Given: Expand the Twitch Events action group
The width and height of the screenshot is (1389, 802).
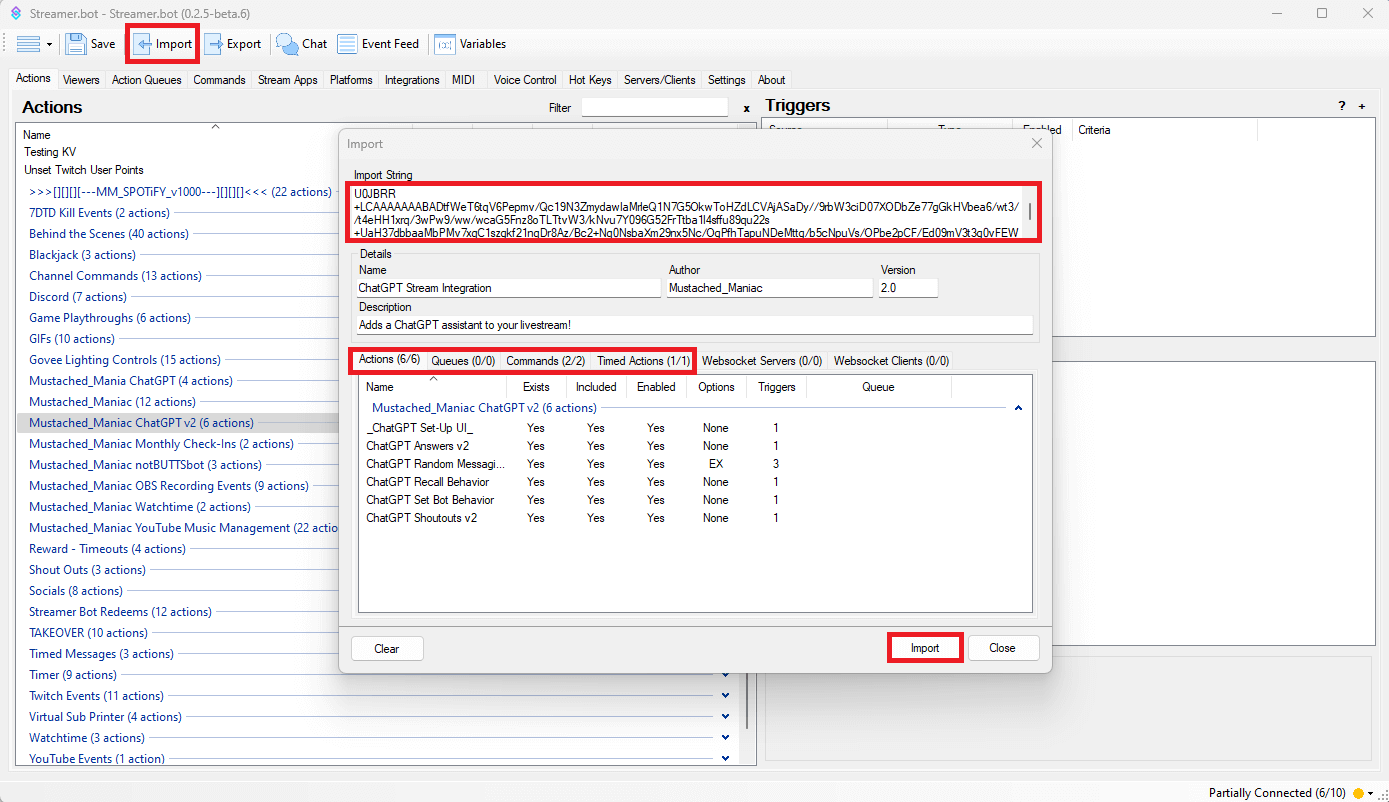Looking at the screenshot, I should 726,696.
